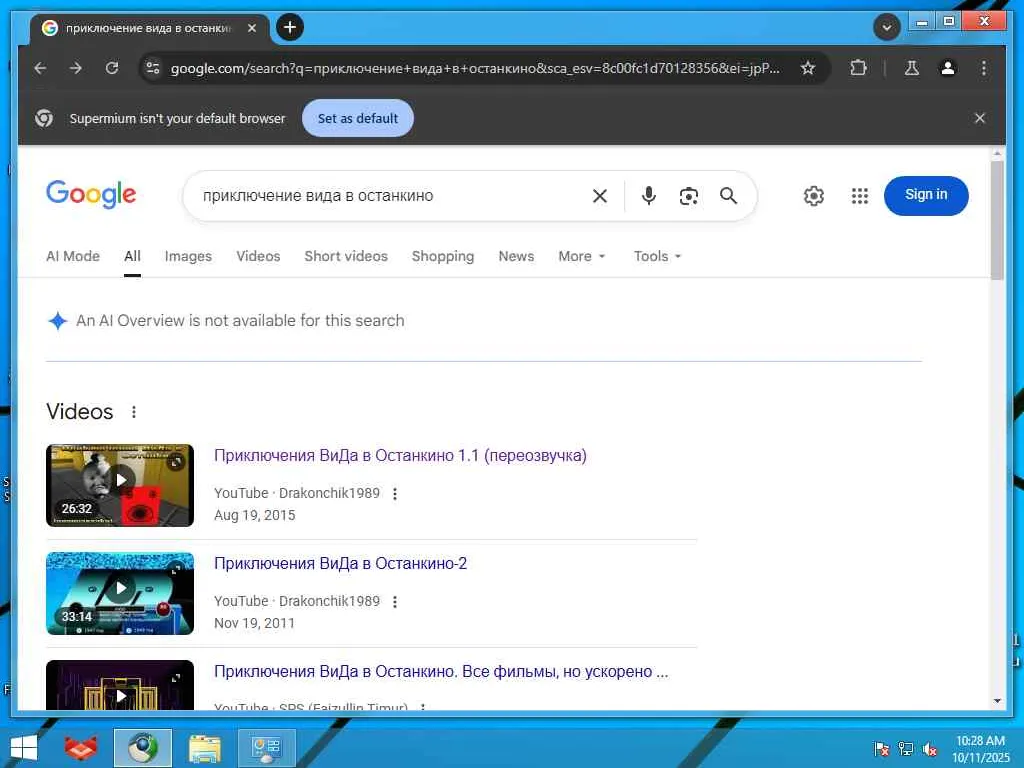The image size is (1024, 768).
Task: Click the page vertical scrollbar thumb
Action: tap(997, 220)
